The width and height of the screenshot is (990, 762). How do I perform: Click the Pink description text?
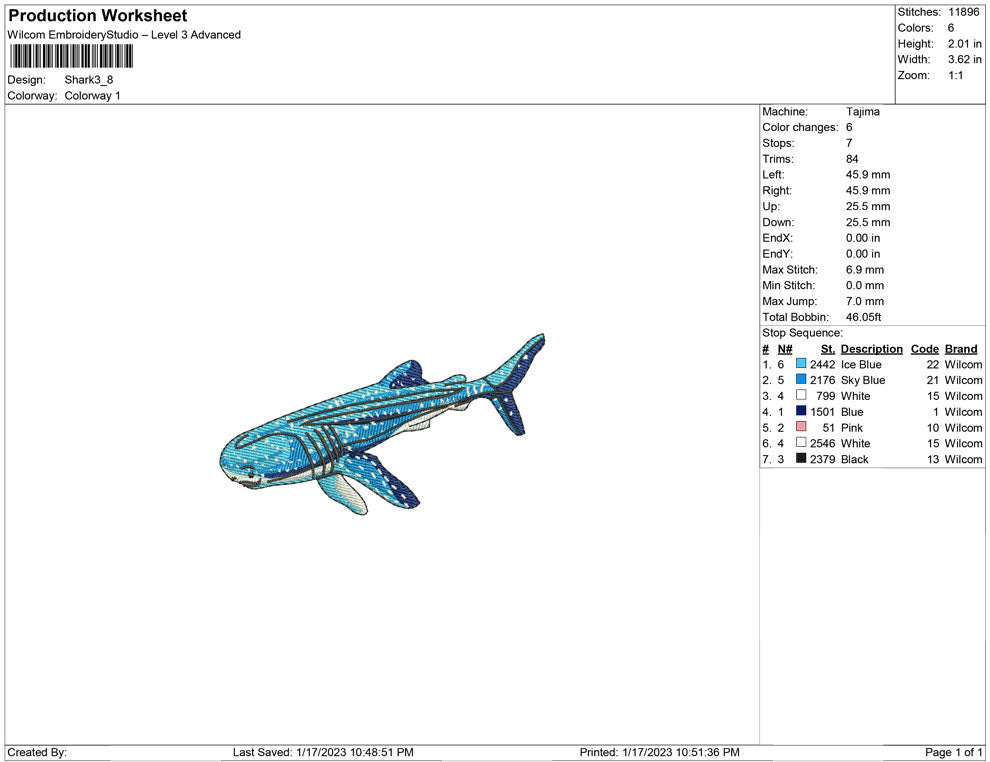pos(852,427)
